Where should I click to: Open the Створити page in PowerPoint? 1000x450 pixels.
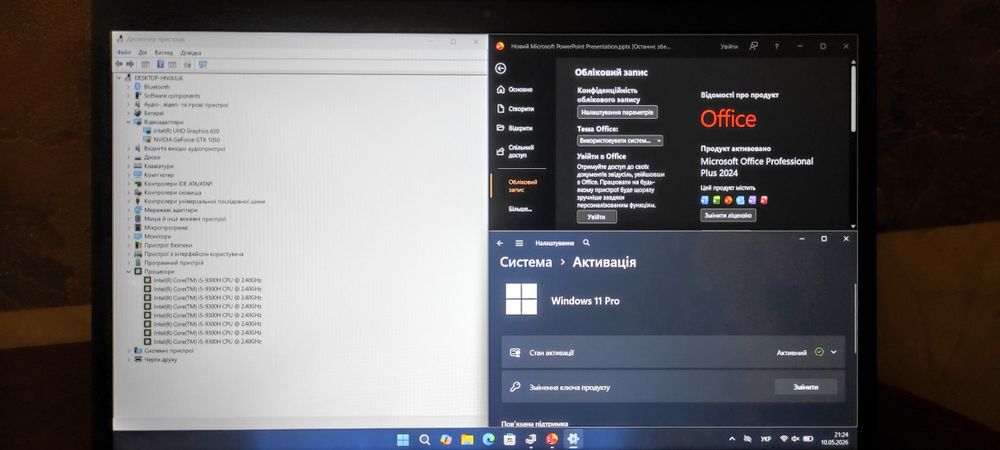click(515, 109)
